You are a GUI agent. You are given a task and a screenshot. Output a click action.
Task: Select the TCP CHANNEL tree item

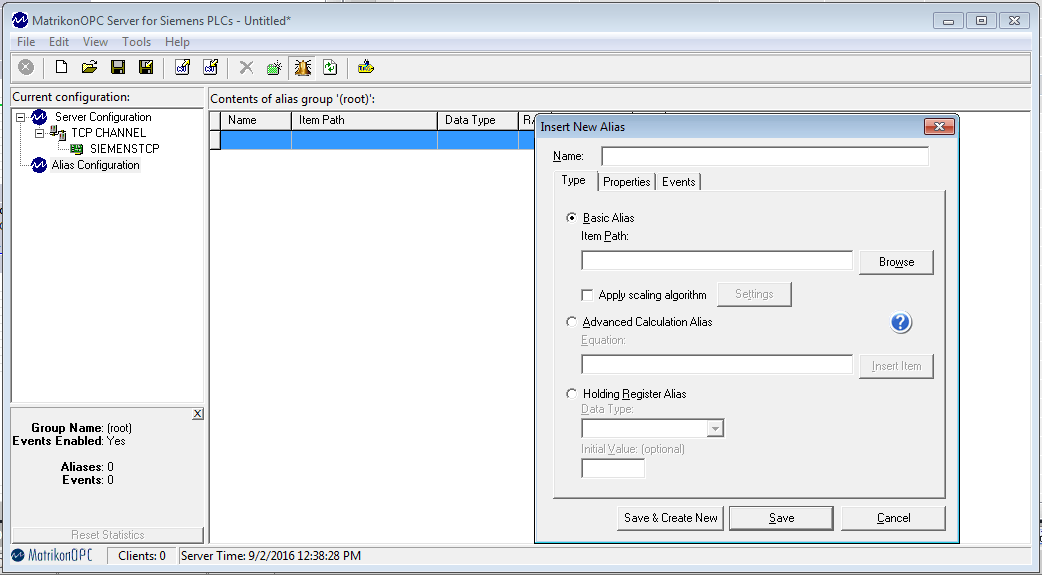[x=108, y=133]
